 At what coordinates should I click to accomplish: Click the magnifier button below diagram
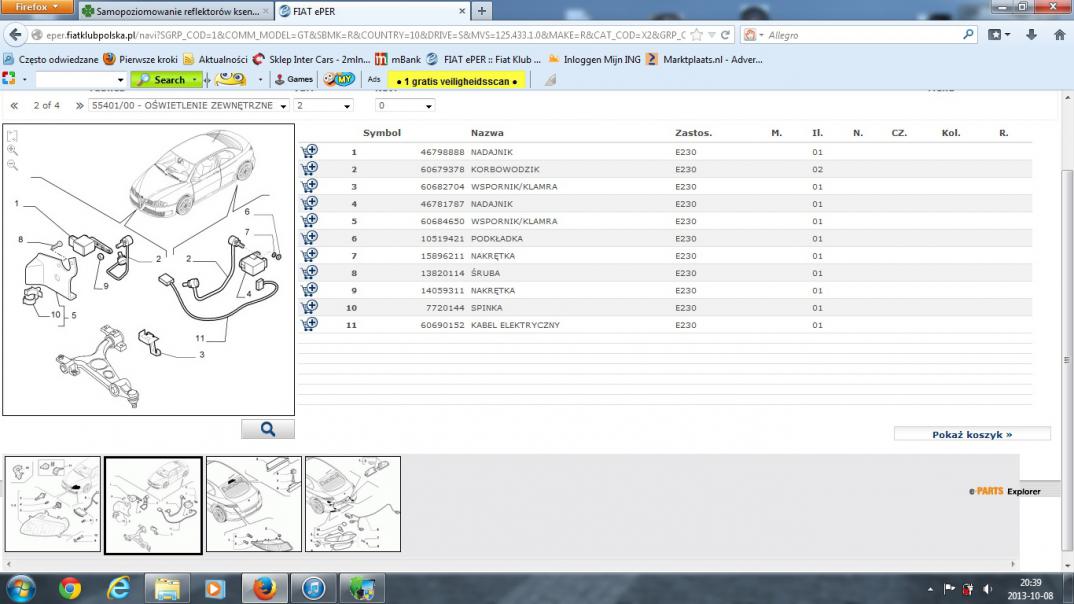point(268,429)
